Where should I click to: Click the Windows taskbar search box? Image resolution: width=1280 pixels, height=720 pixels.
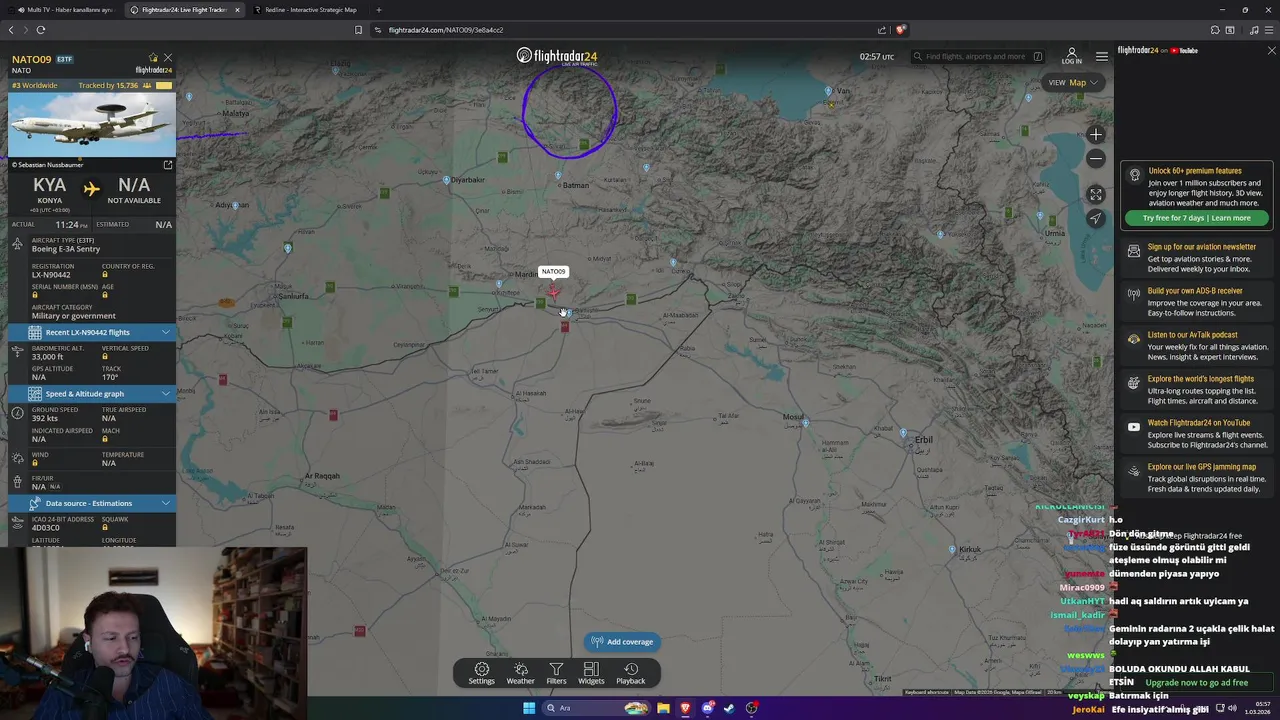tap(597, 708)
